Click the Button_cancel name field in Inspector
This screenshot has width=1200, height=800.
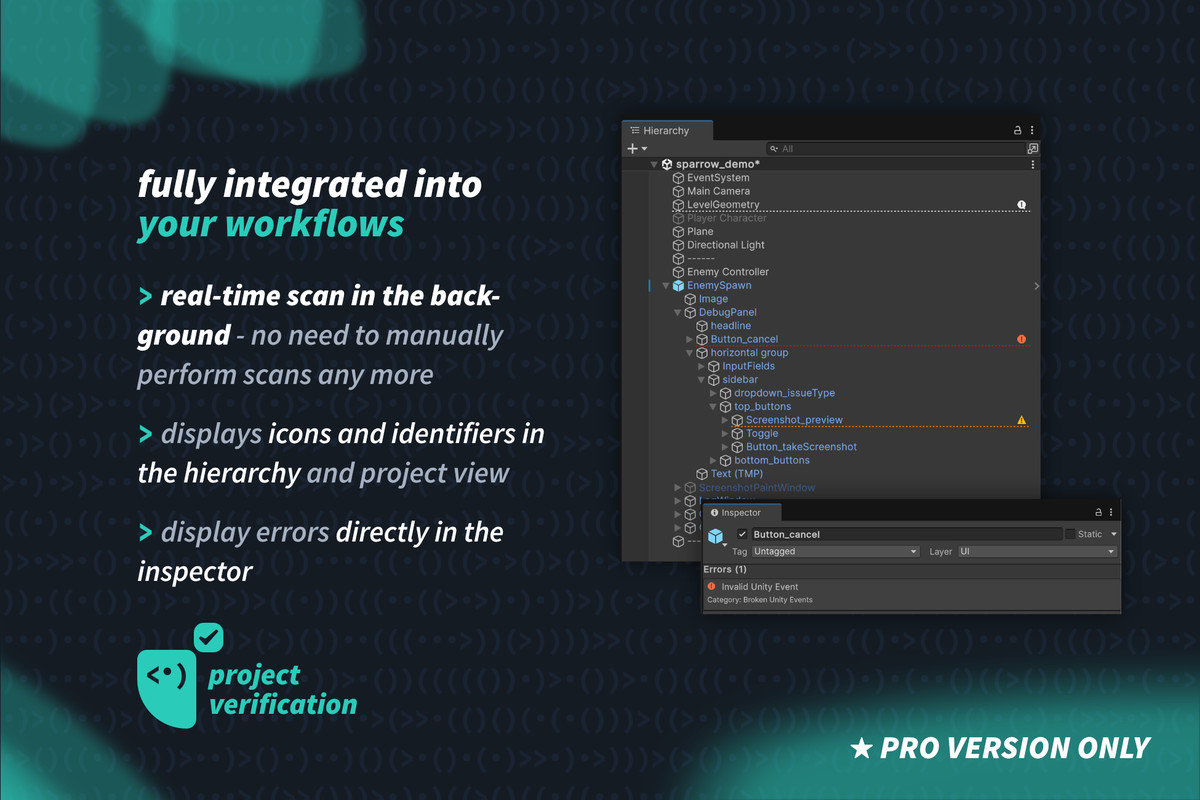[906, 535]
